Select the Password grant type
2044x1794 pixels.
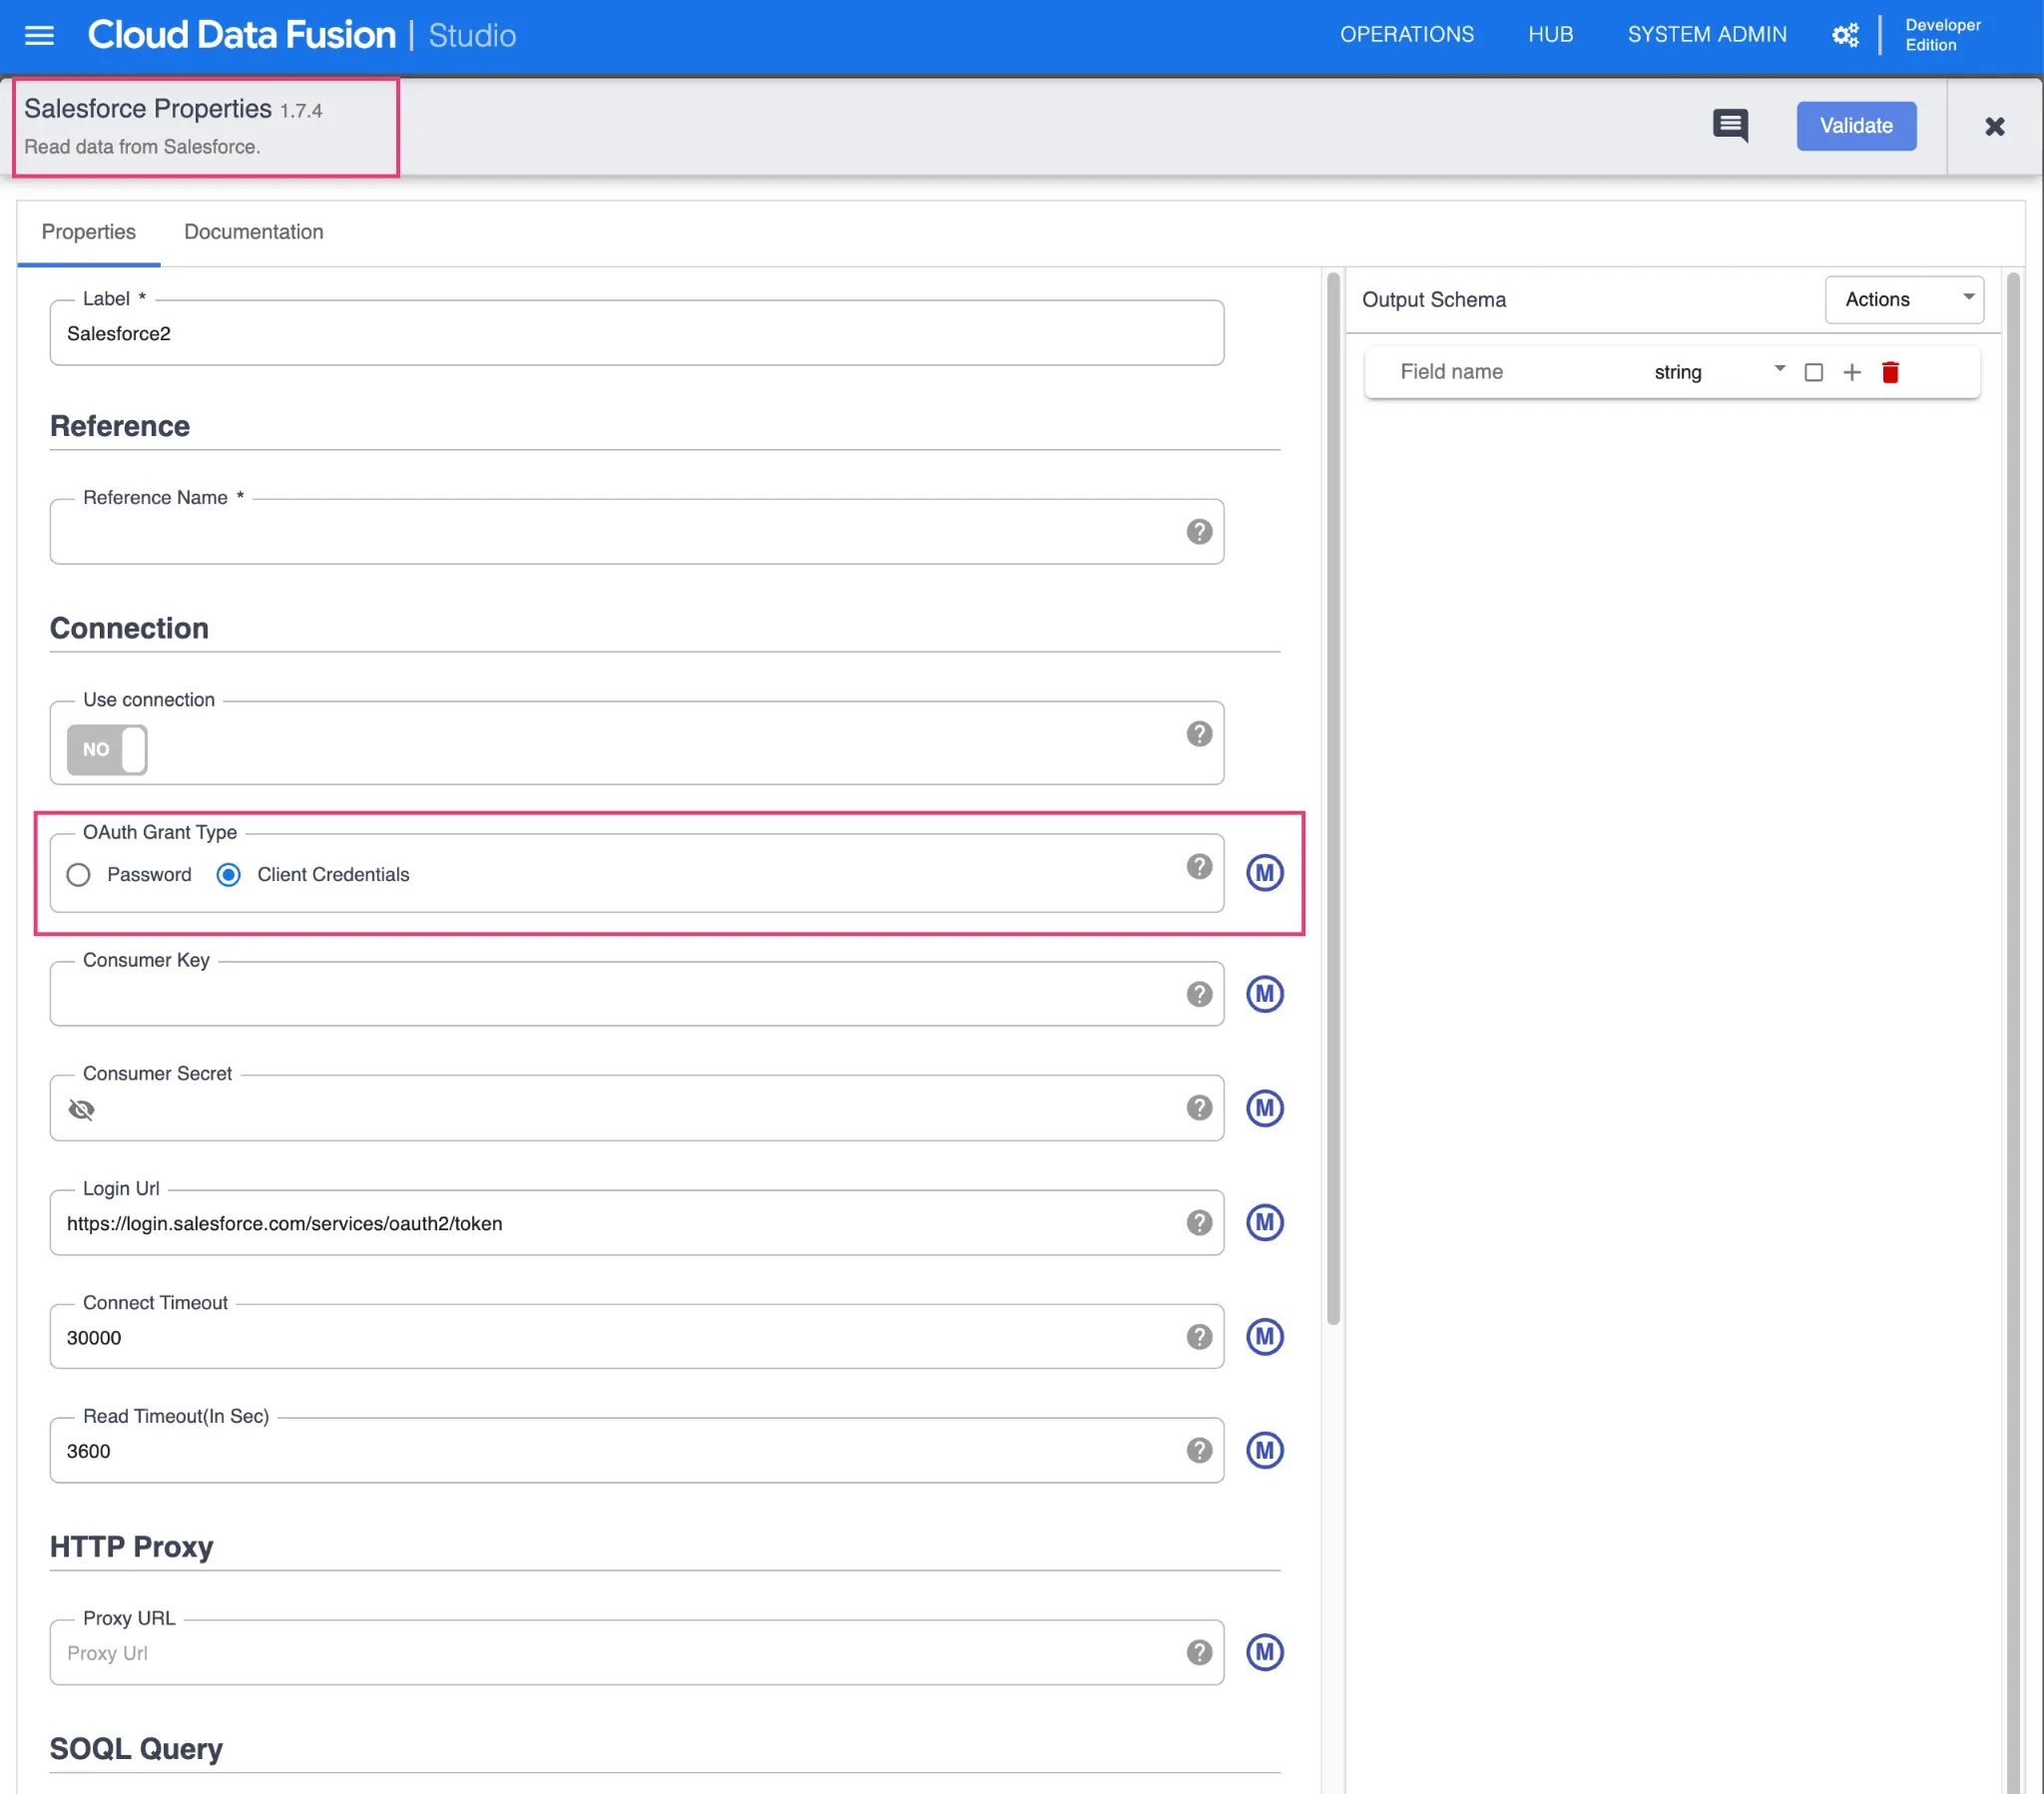click(78, 875)
